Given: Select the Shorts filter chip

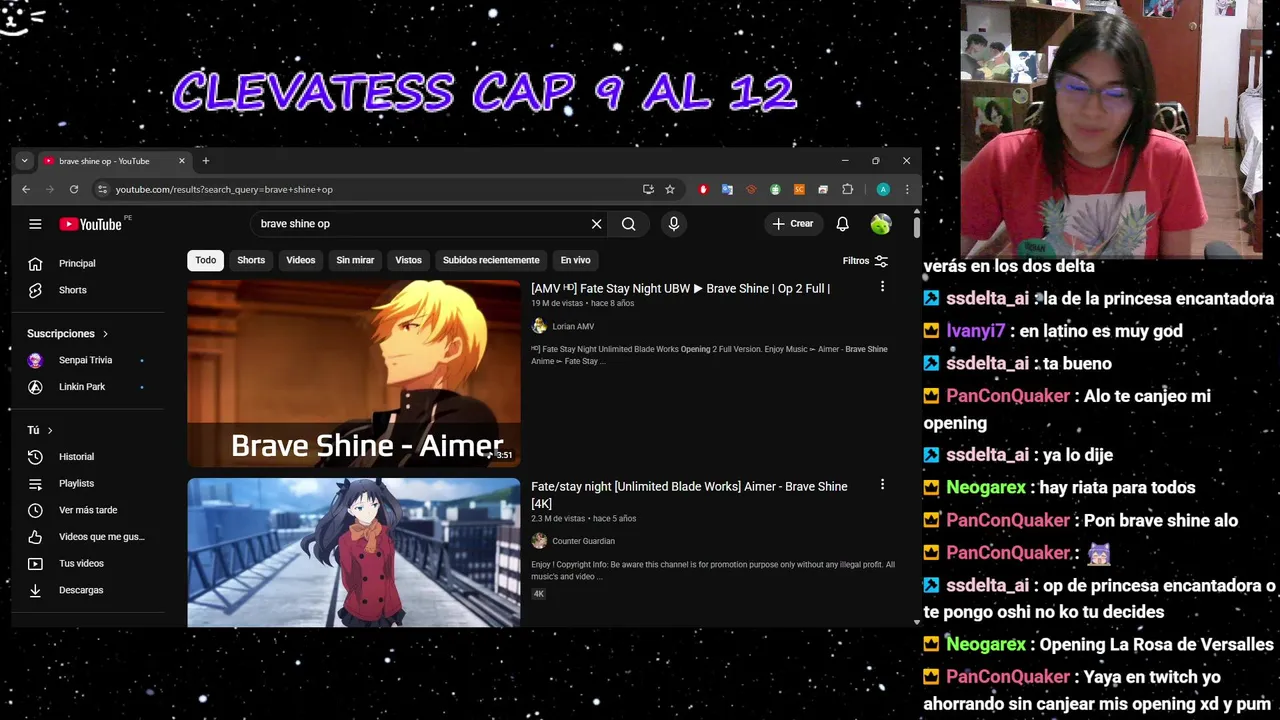Looking at the screenshot, I should (251, 260).
